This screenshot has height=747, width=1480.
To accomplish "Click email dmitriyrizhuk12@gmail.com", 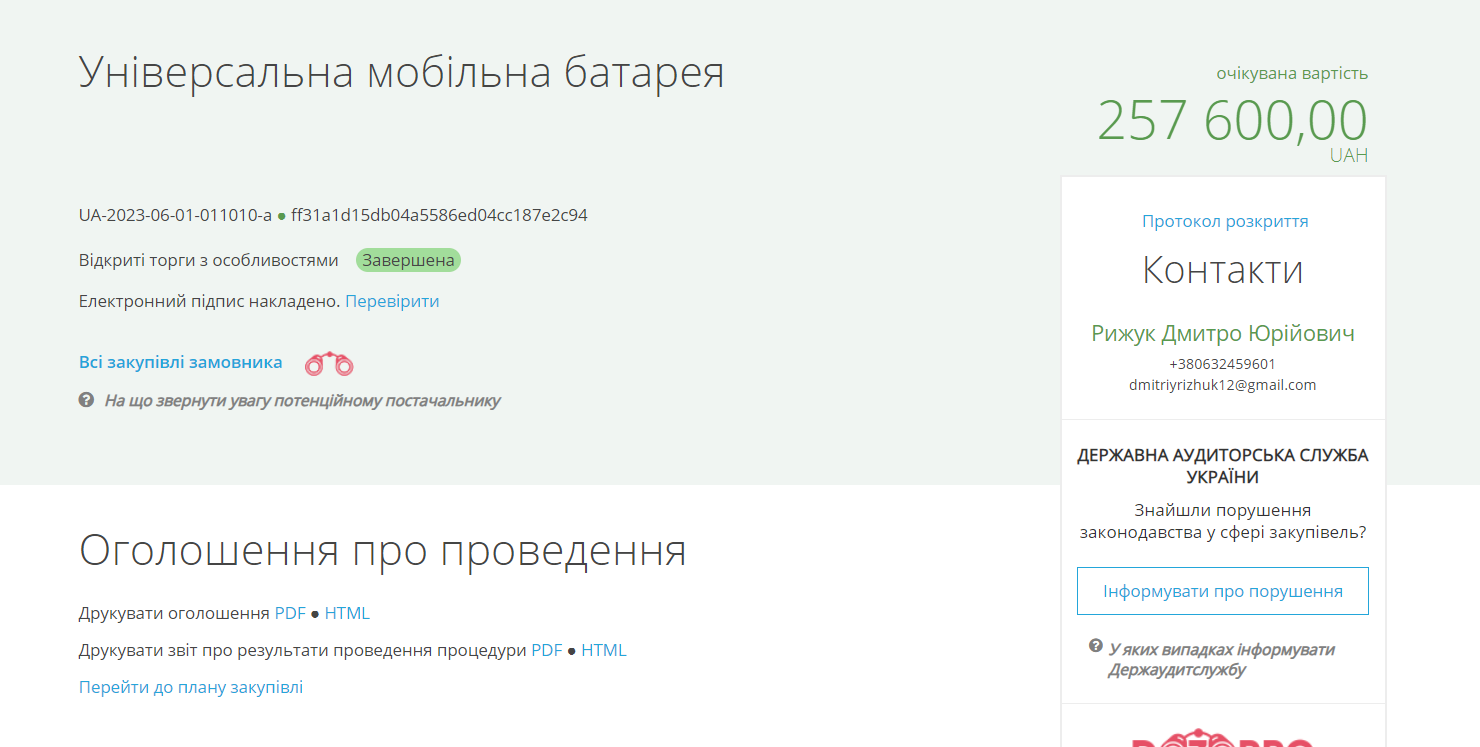I will click(x=1223, y=384).
